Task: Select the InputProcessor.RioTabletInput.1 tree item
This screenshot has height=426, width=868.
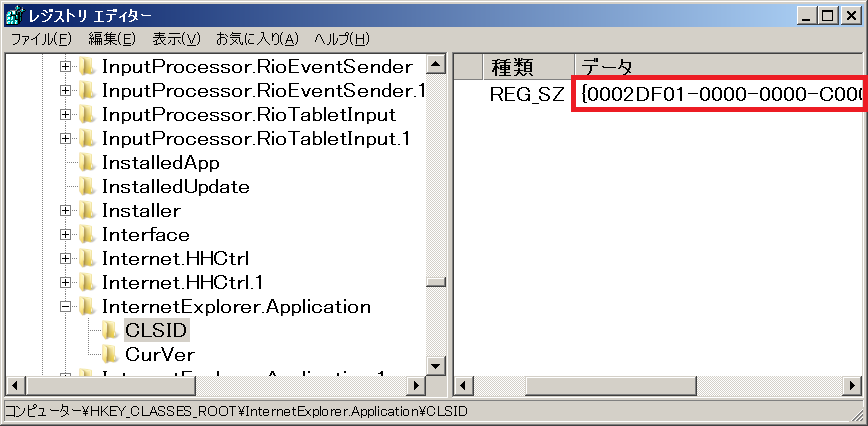Action: [x=256, y=139]
